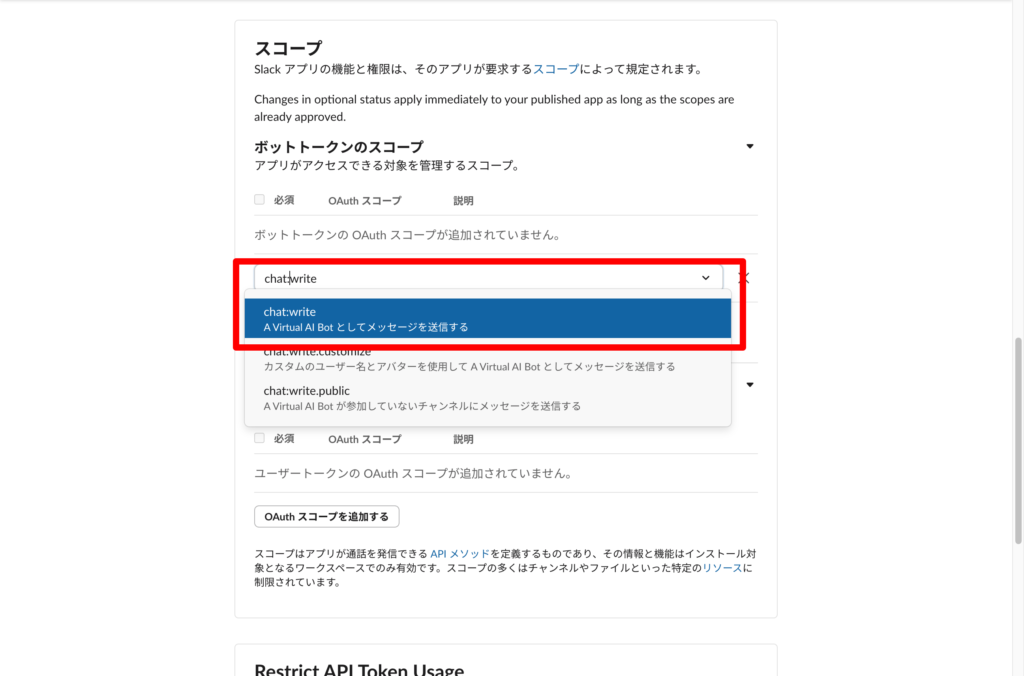Click the X icon beside the scope input
1024x676 pixels.
(x=744, y=278)
